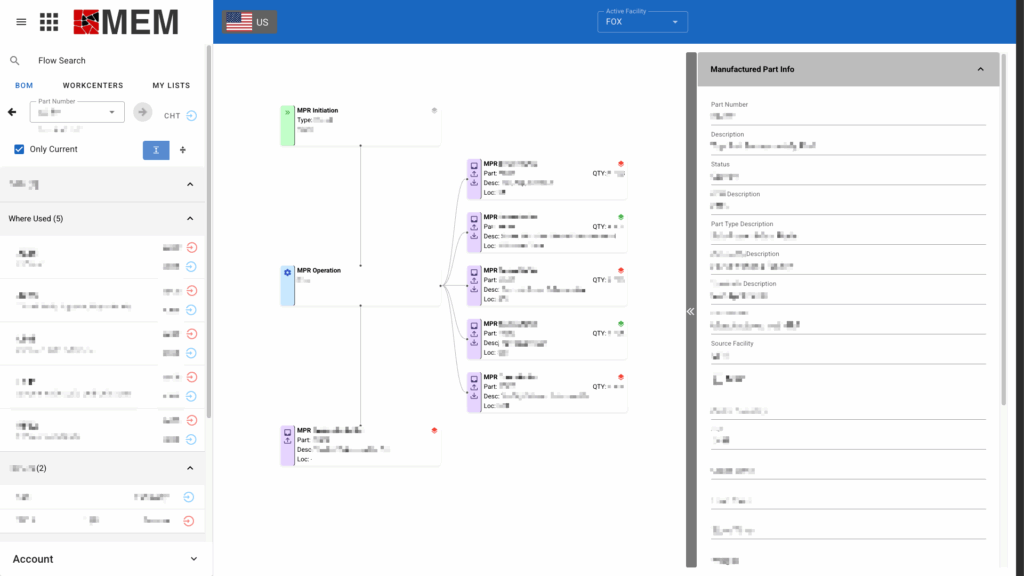1024x576 pixels.
Task: Click the back arrow beside Part Number
Action: 13,113
